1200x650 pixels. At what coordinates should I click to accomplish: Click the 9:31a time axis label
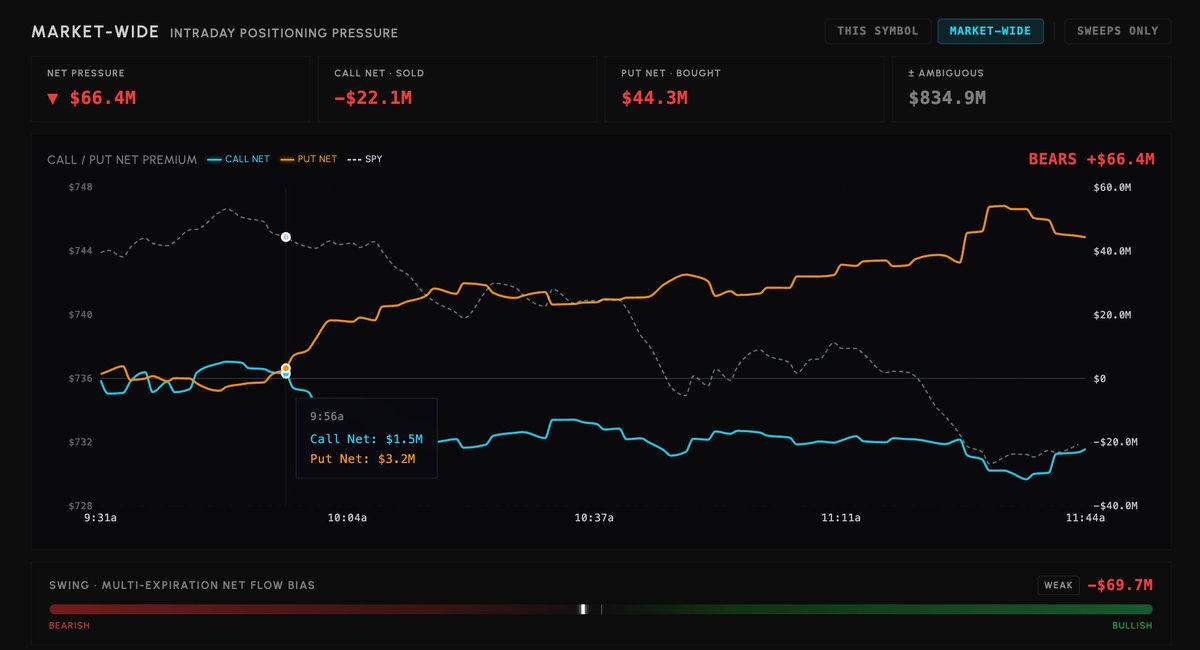point(100,518)
